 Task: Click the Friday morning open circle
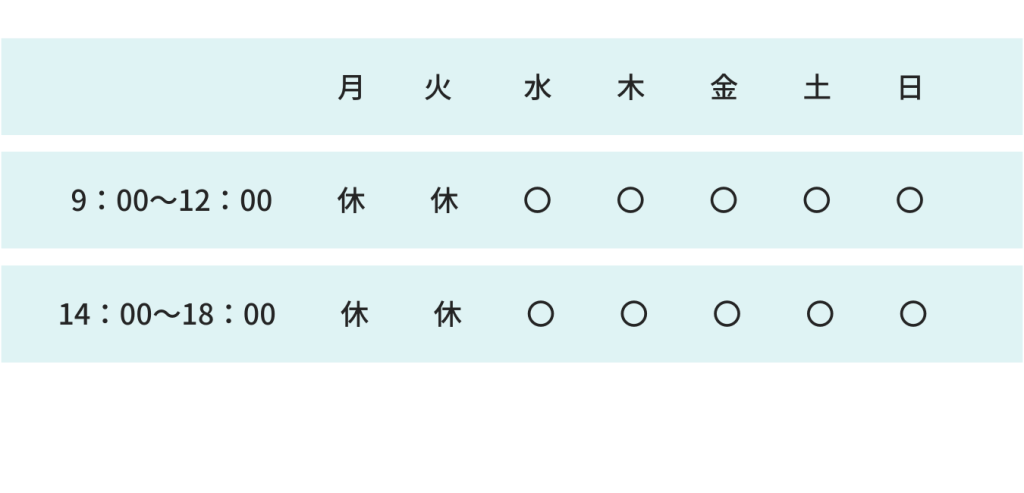pos(724,200)
